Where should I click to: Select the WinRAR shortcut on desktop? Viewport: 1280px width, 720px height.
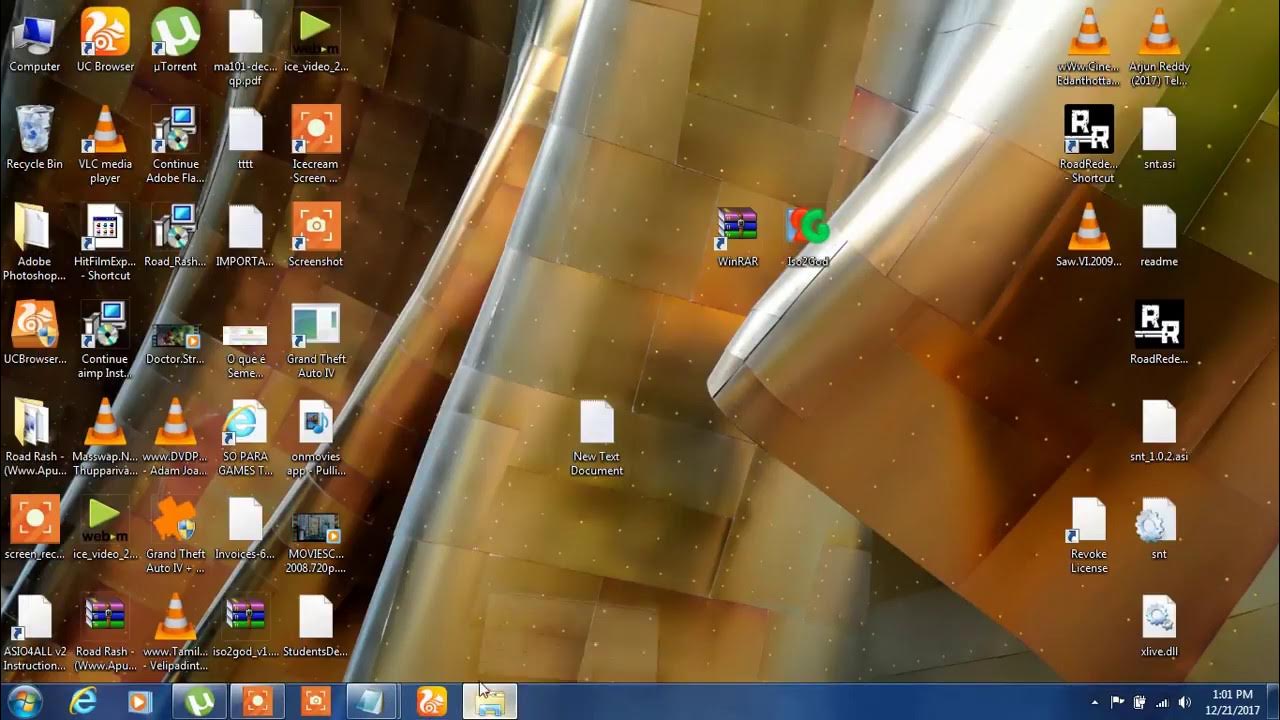(x=738, y=237)
